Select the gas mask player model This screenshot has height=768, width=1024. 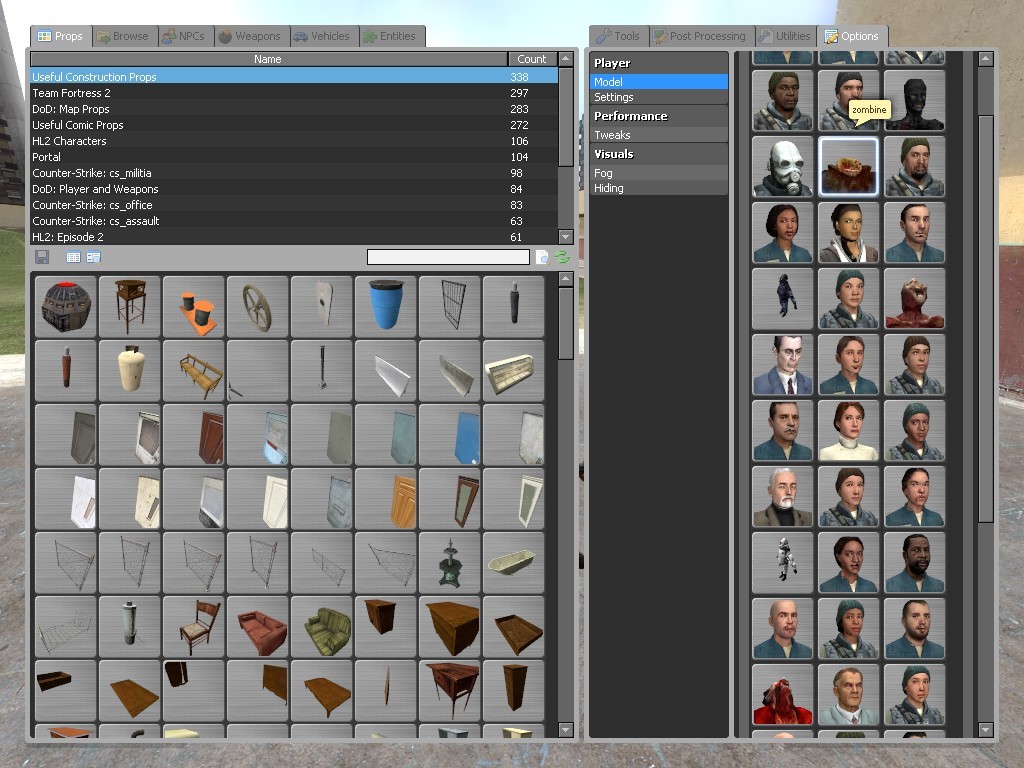click(782, 167)
